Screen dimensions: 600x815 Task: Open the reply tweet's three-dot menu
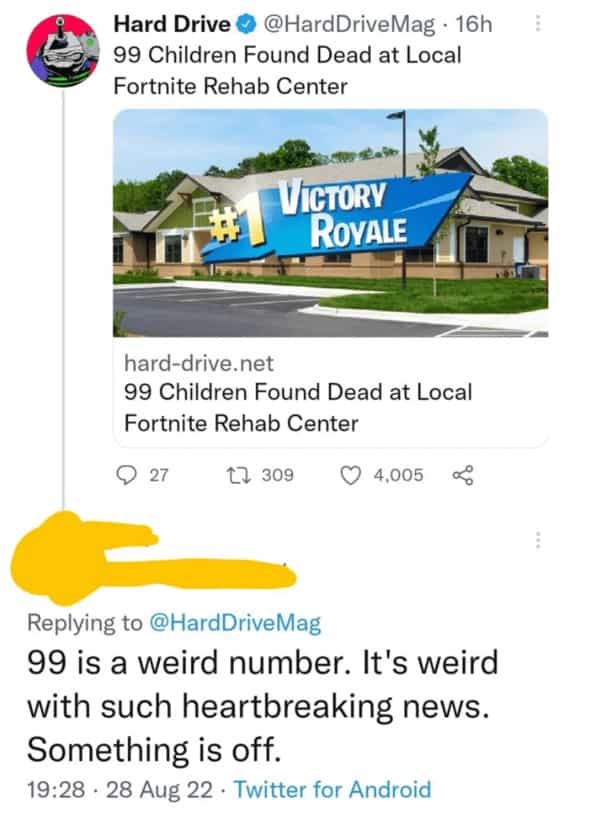click(538, 540)
